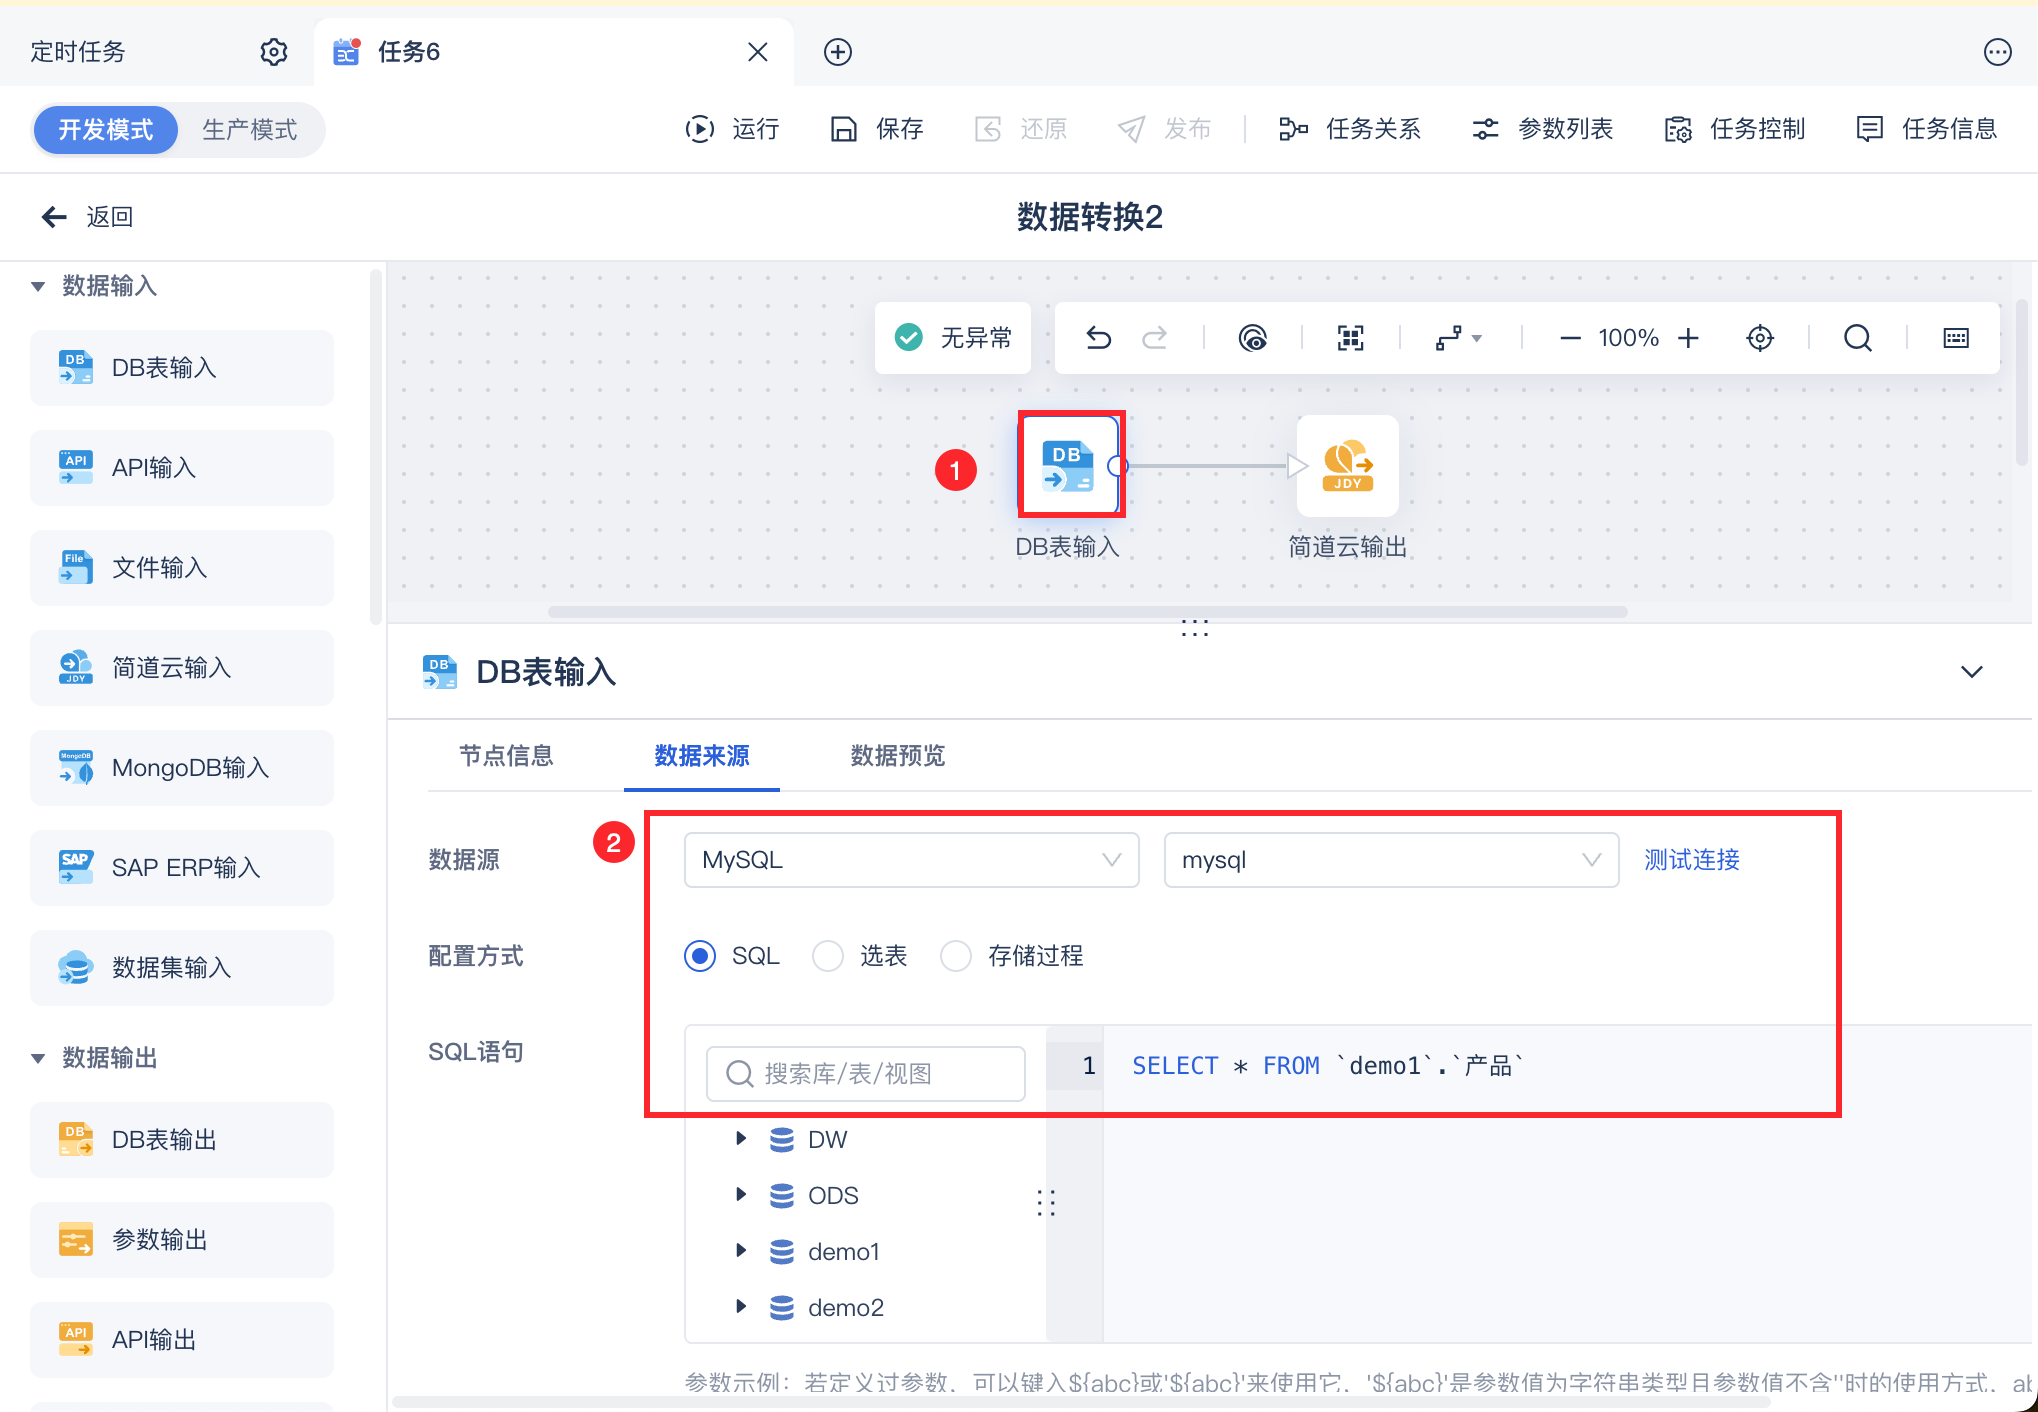This screenshot has width=2038, height=1412.
Task: Switch to the 节点信息 tab
Action: [x=506, y=756]
